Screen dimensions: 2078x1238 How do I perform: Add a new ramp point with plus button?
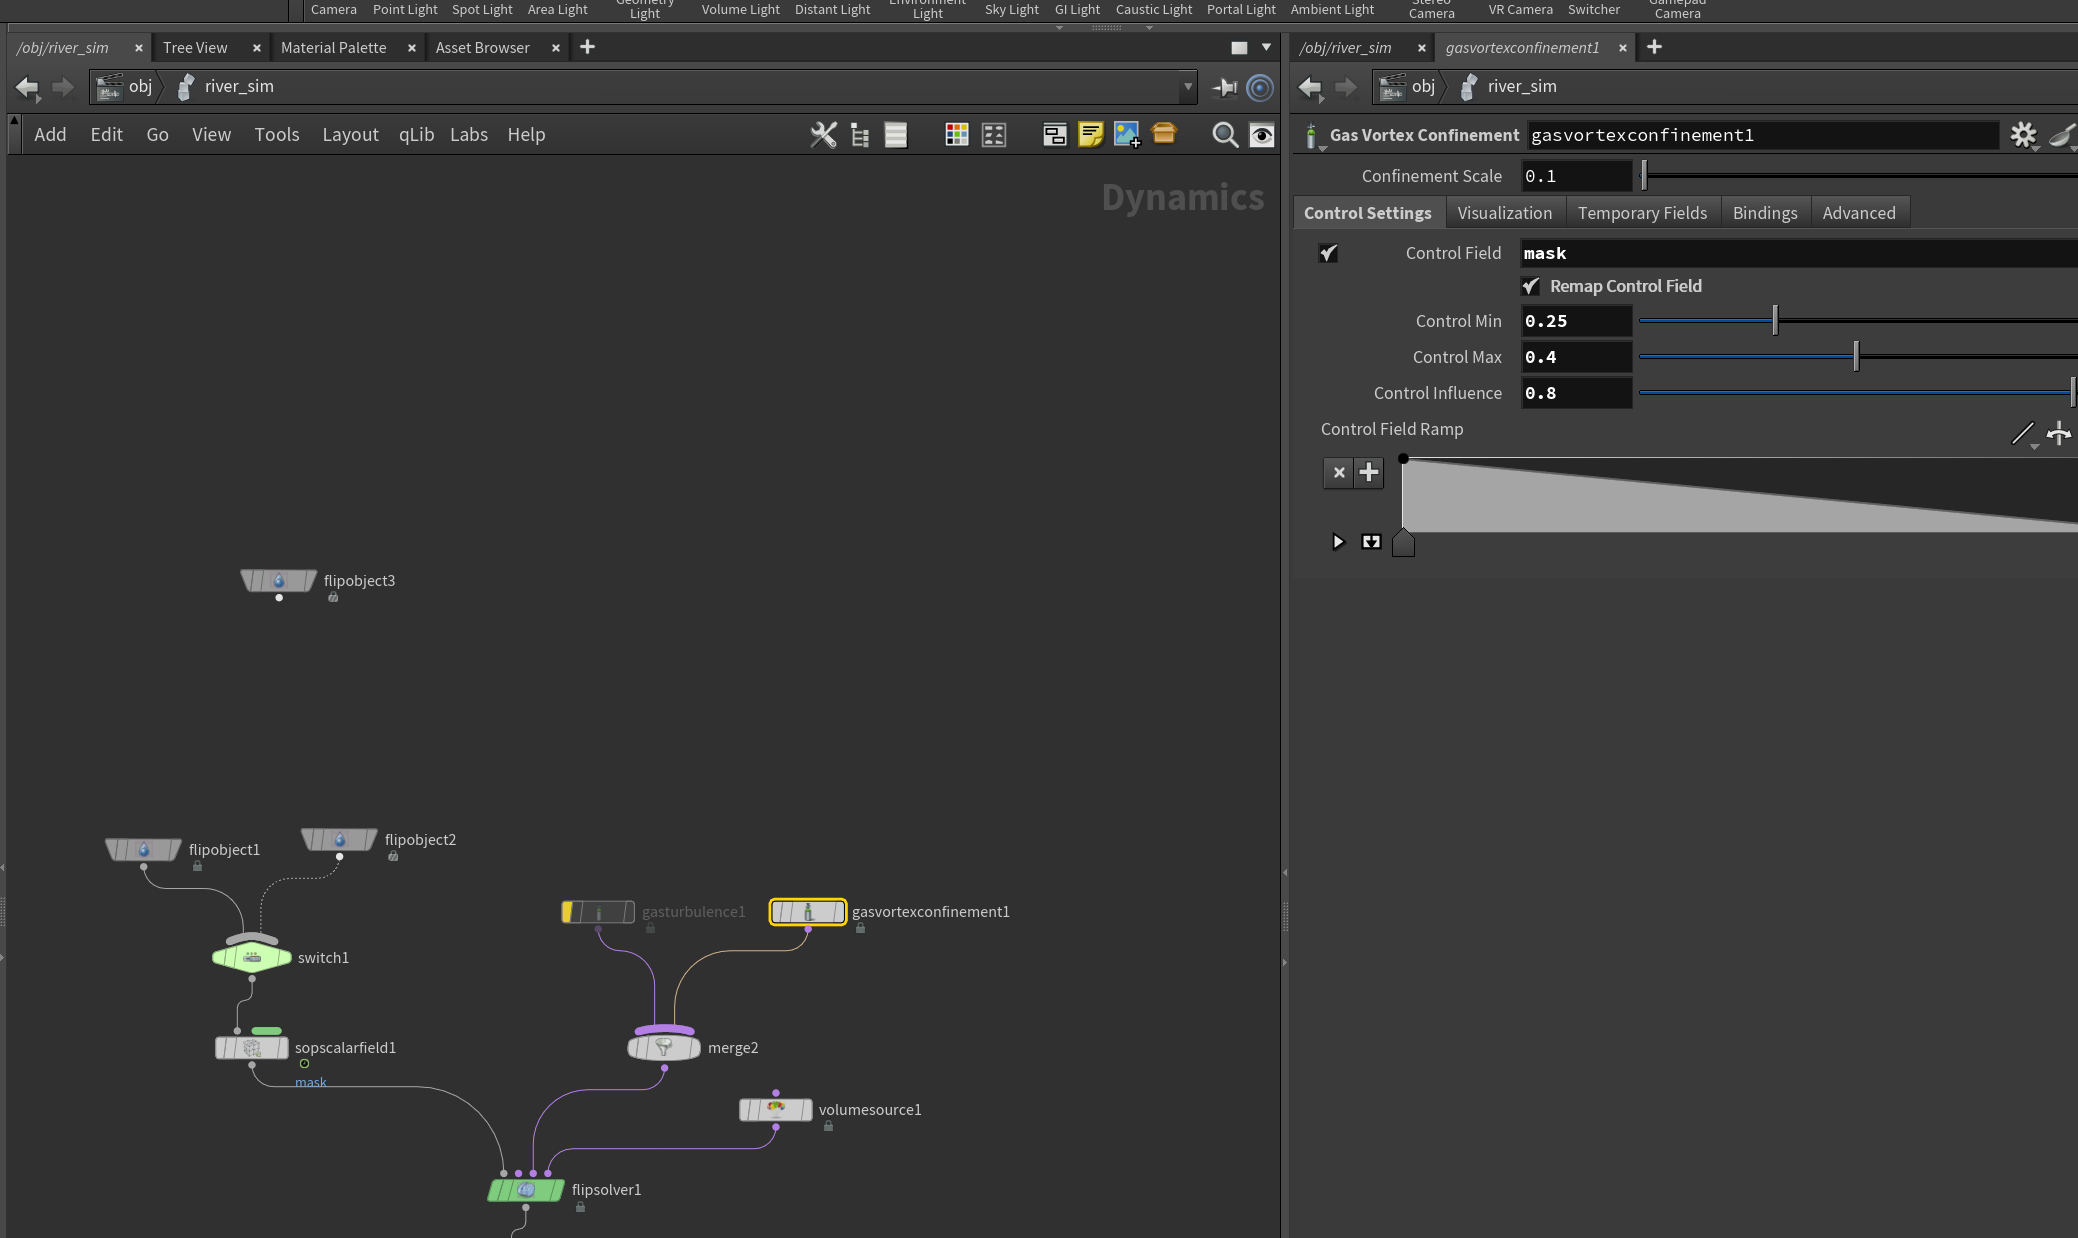(x=1369, y=472)
